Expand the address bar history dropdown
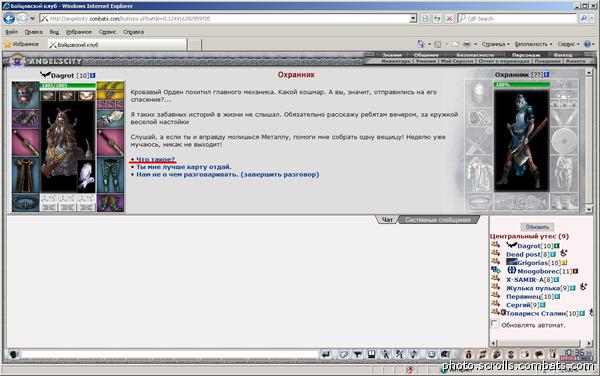Viewport: 600px width, 376px height. click(413, 18)
